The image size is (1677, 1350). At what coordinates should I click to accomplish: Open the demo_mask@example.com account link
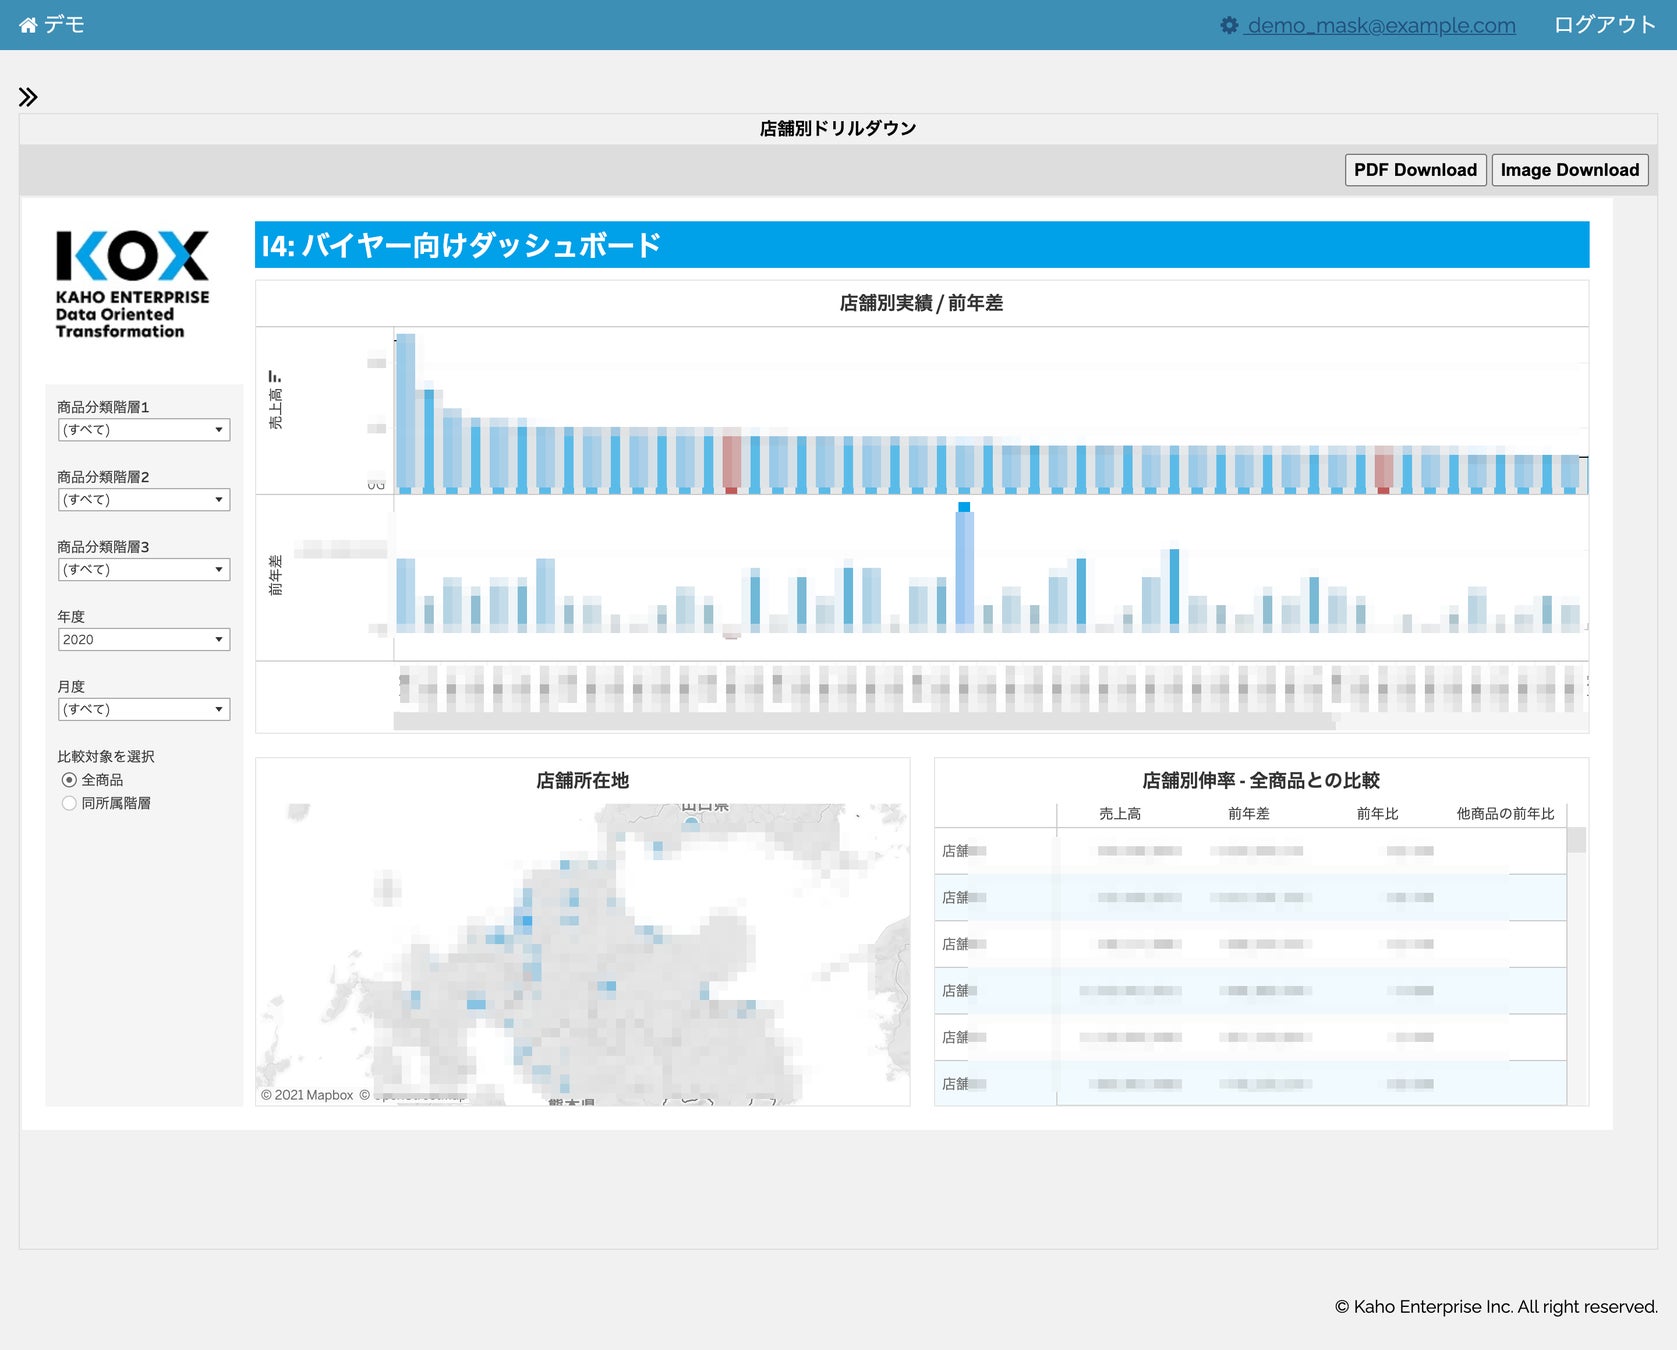click(x=1381, y=25)
